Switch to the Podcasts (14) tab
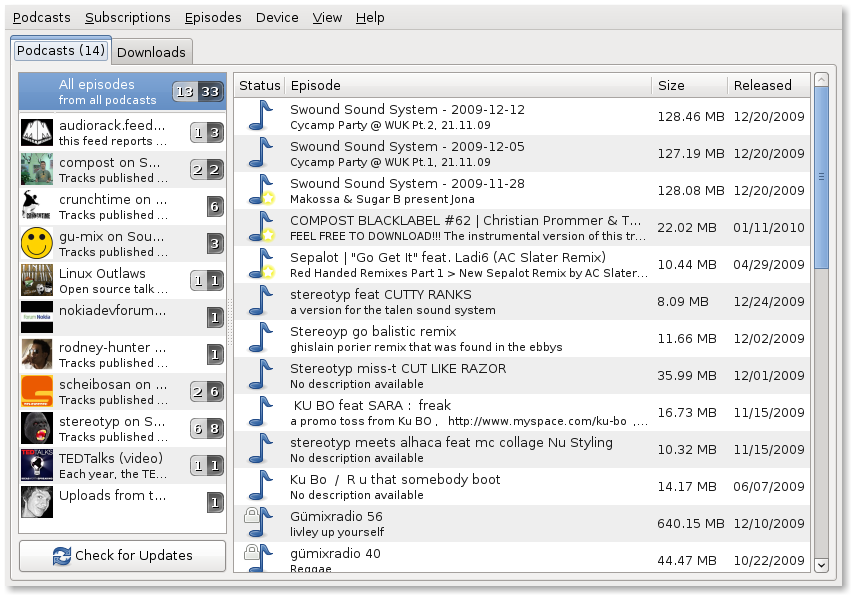 coord(61,50)
